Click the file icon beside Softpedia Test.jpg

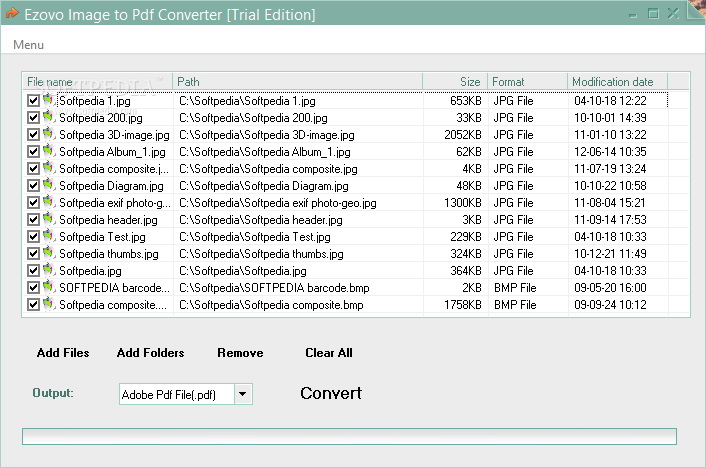point(49,236)
